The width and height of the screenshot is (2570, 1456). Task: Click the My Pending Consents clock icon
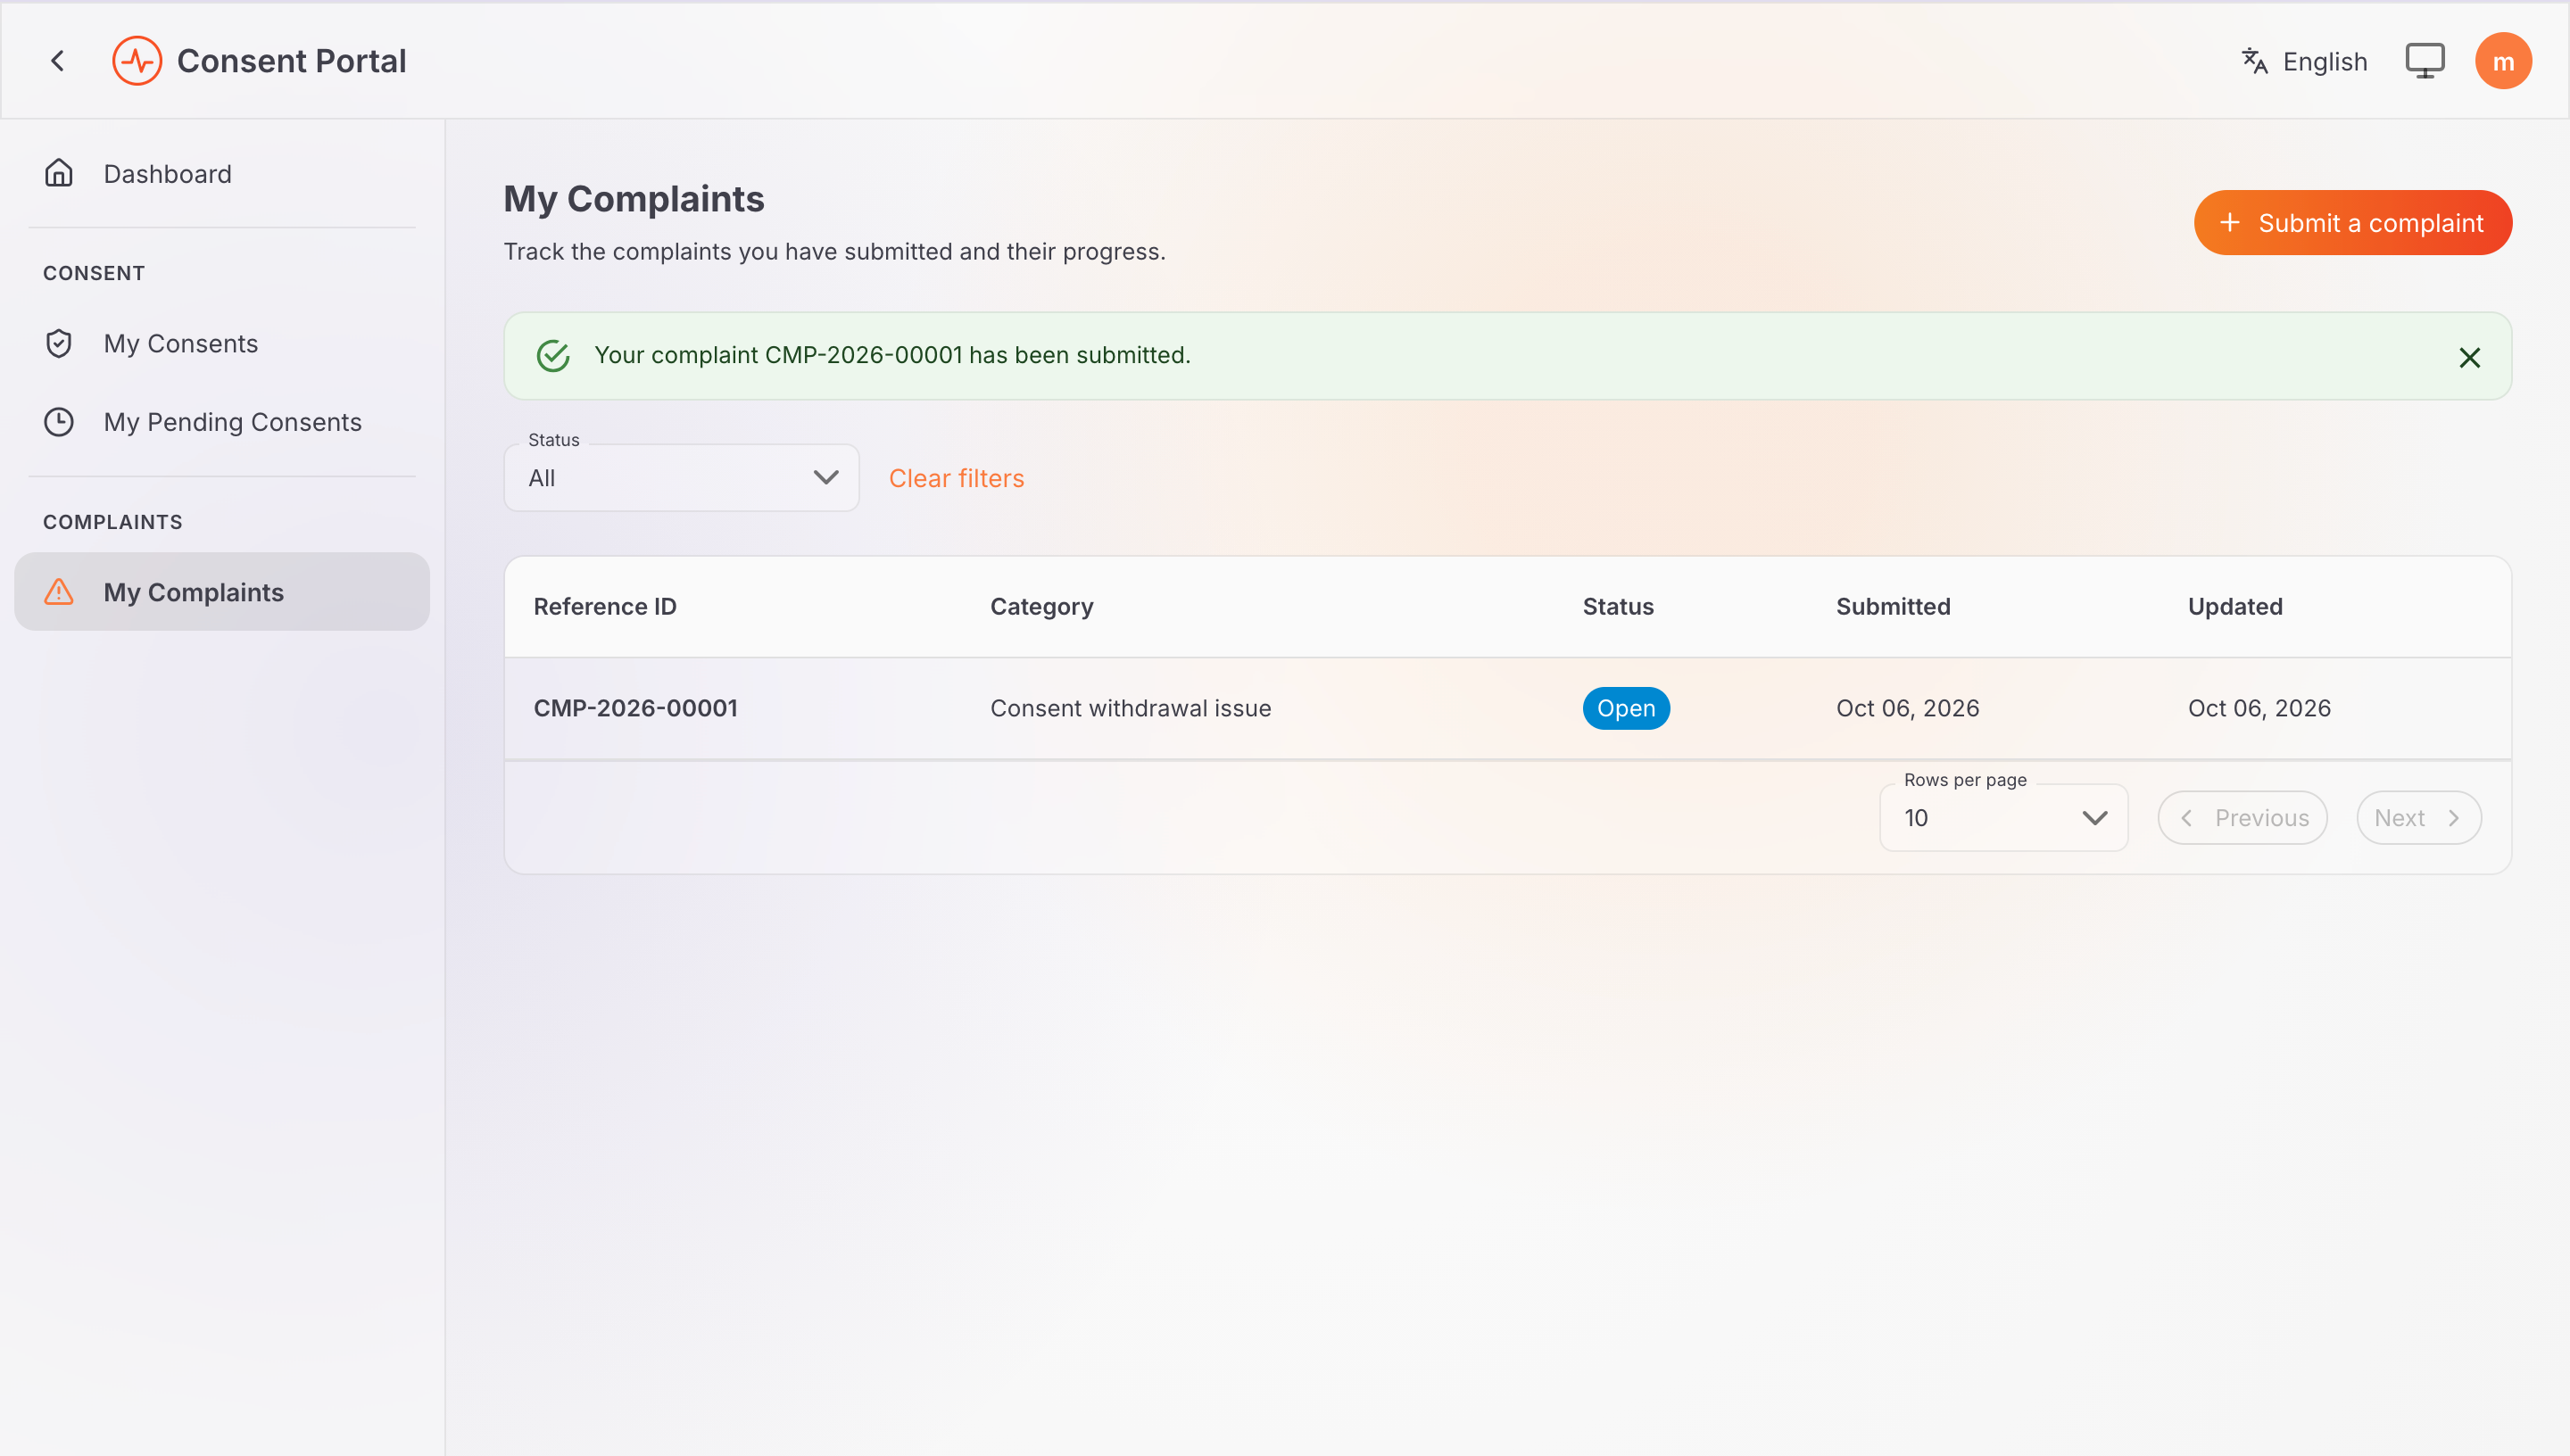coord(59,422)
